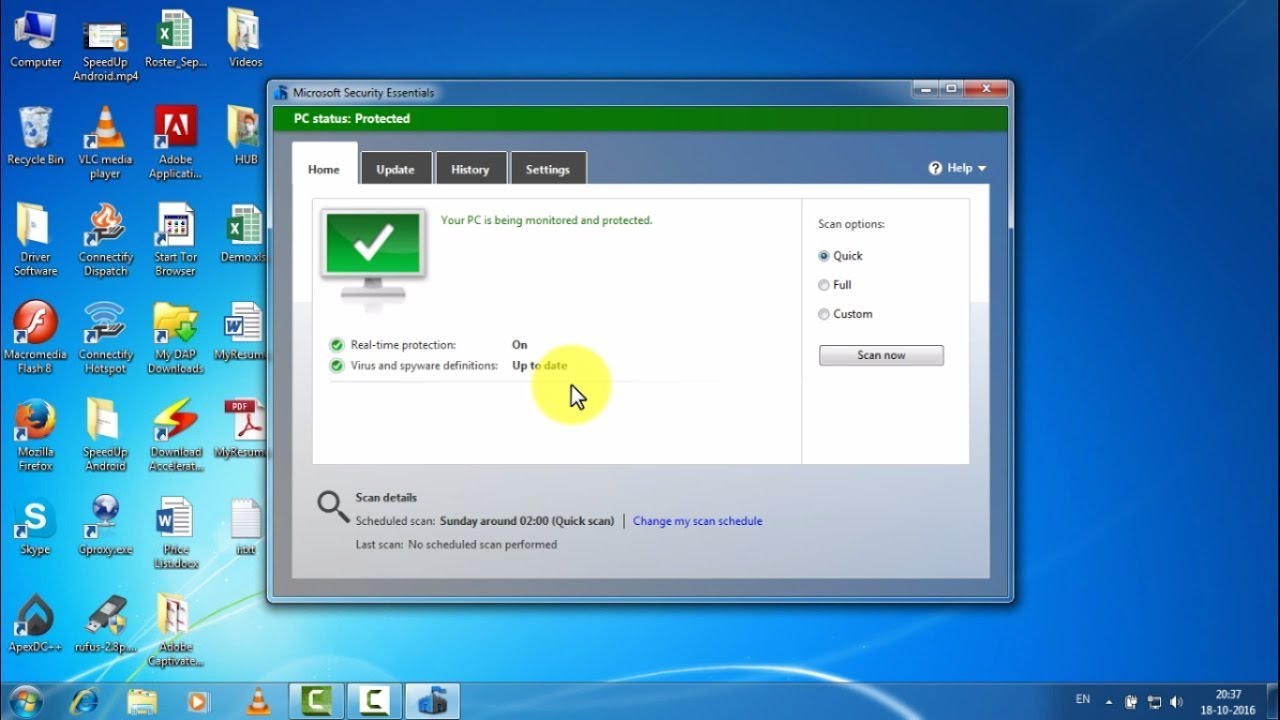Open VLC from the taskbar
Viewport: 1280px width, 720px height.
click(257, 701)
